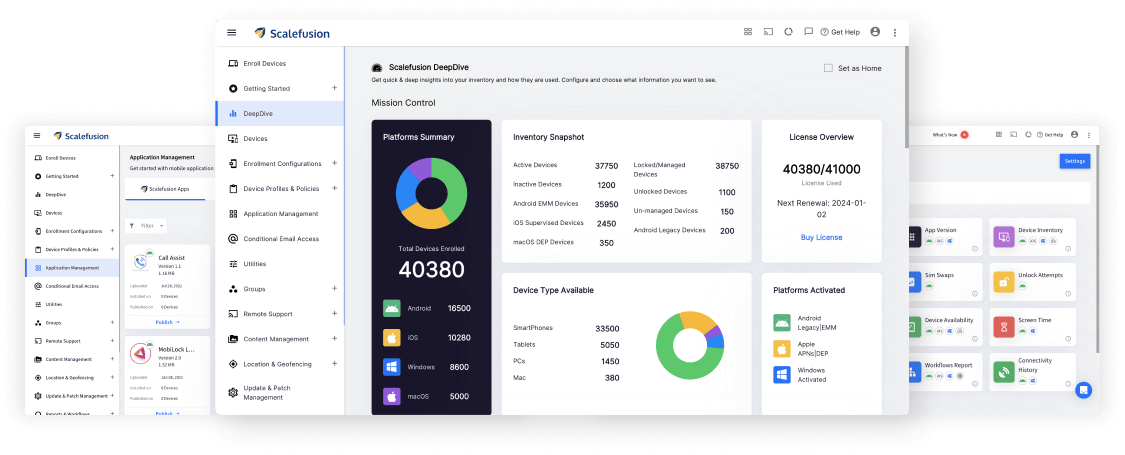Click Apple APNs|DEP icon in Platforms Activated

(x=782, y=349)
